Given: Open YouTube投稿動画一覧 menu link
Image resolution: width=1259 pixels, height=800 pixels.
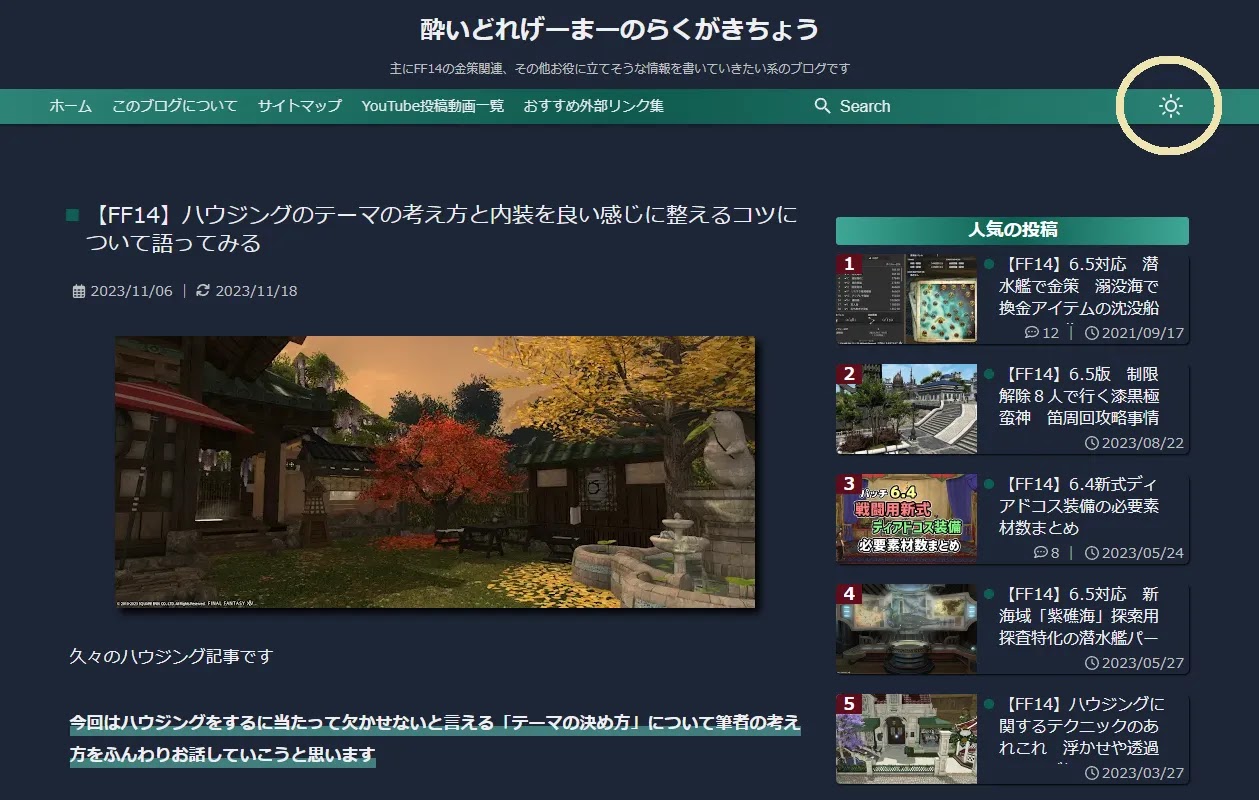Looking at the screenshot, I should (433, 106).
